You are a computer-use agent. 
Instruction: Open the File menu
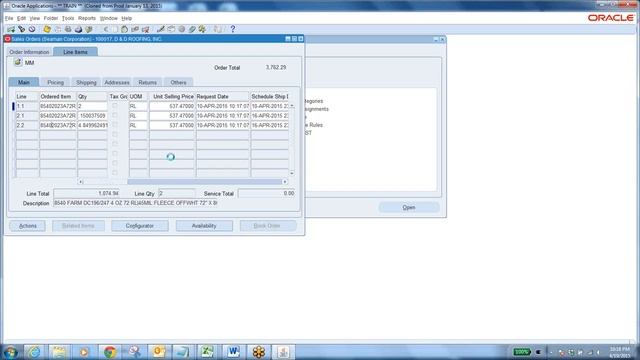click(9, 18)
